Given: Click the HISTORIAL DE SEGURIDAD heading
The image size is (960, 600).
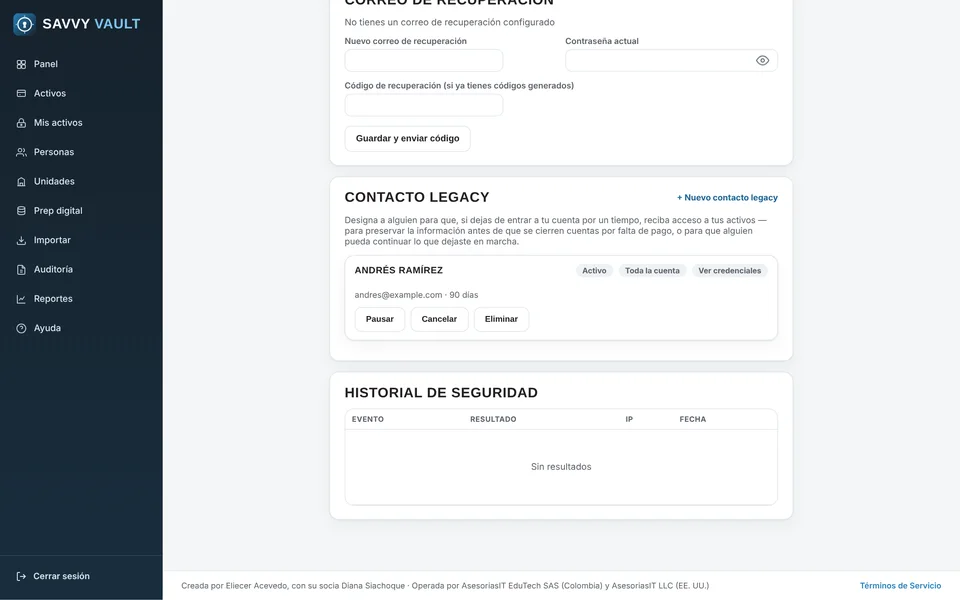Looking at the screenshot, I should click(x=441, y=393).
